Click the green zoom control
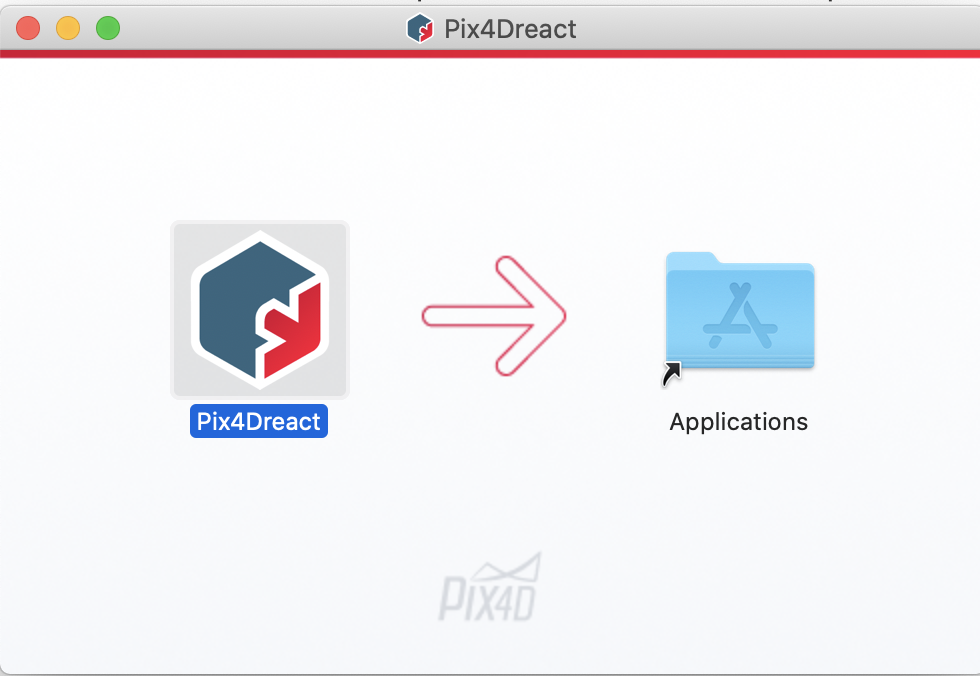The image size is (980, 676). pos(107,28)
